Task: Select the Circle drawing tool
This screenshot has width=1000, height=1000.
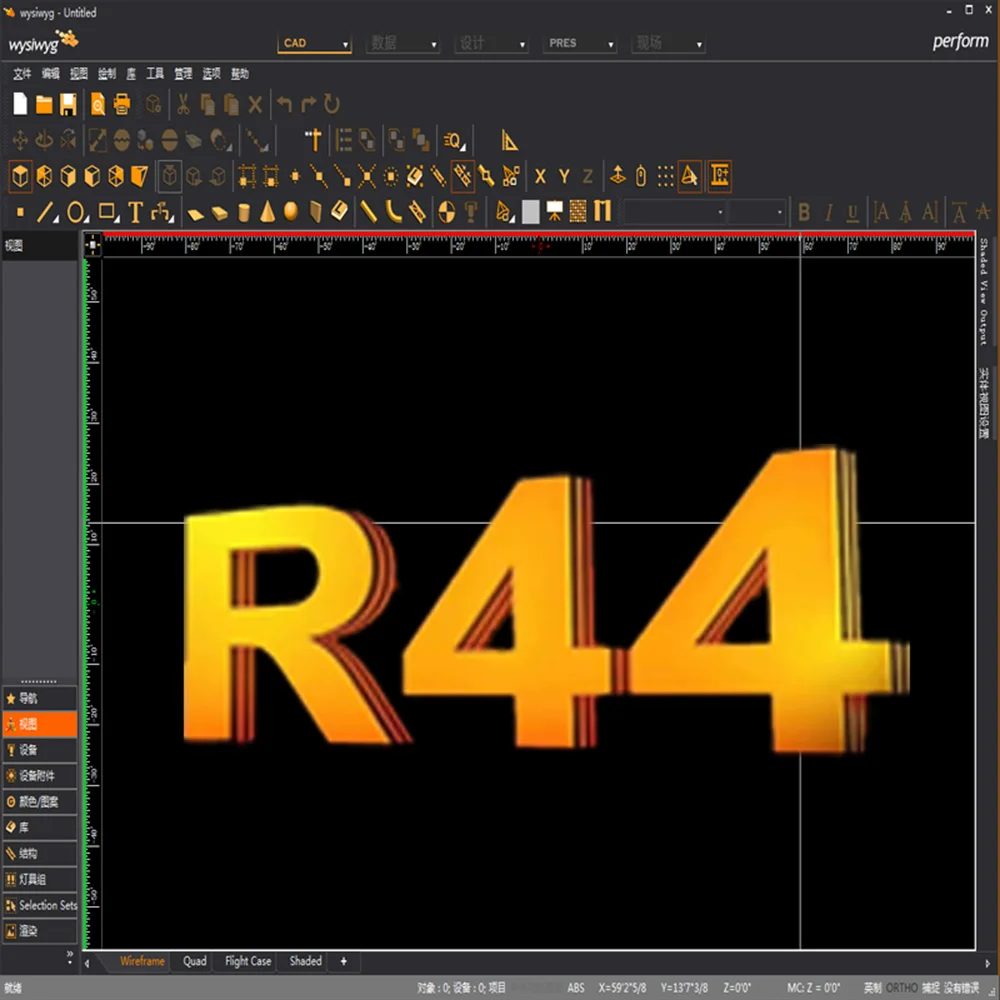Action: (76, 212)
